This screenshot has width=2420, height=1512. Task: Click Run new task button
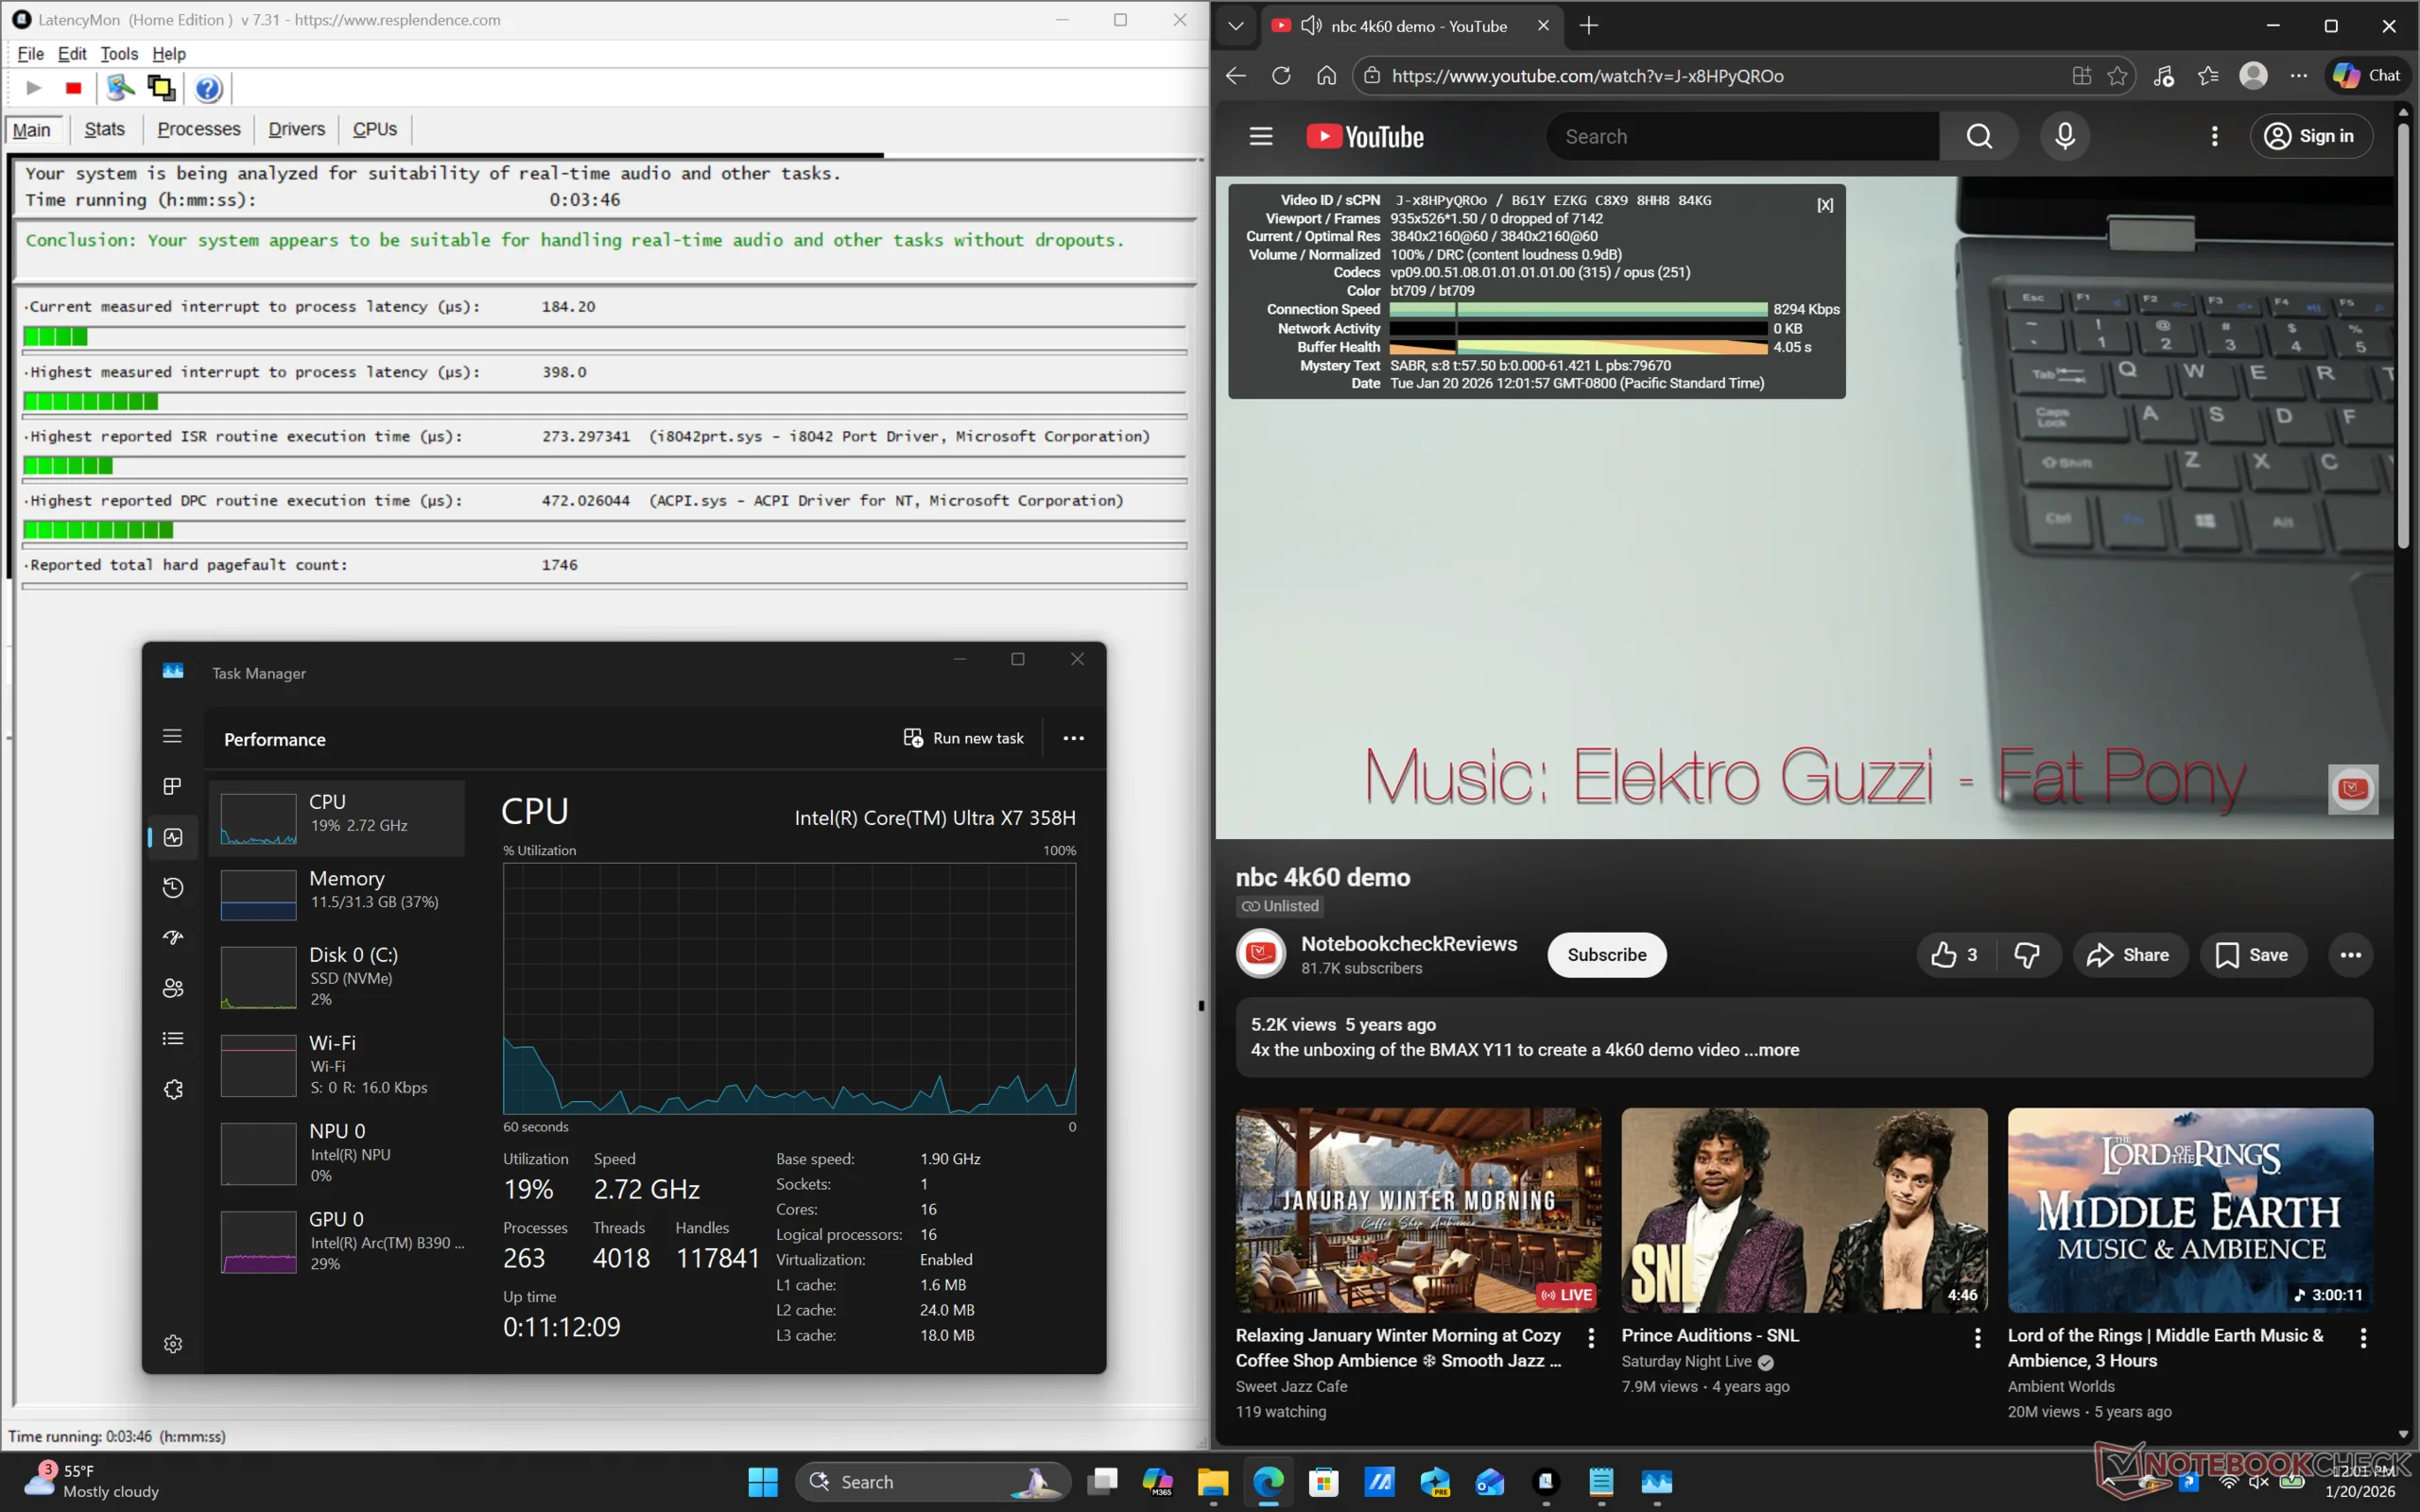(964, 738)
